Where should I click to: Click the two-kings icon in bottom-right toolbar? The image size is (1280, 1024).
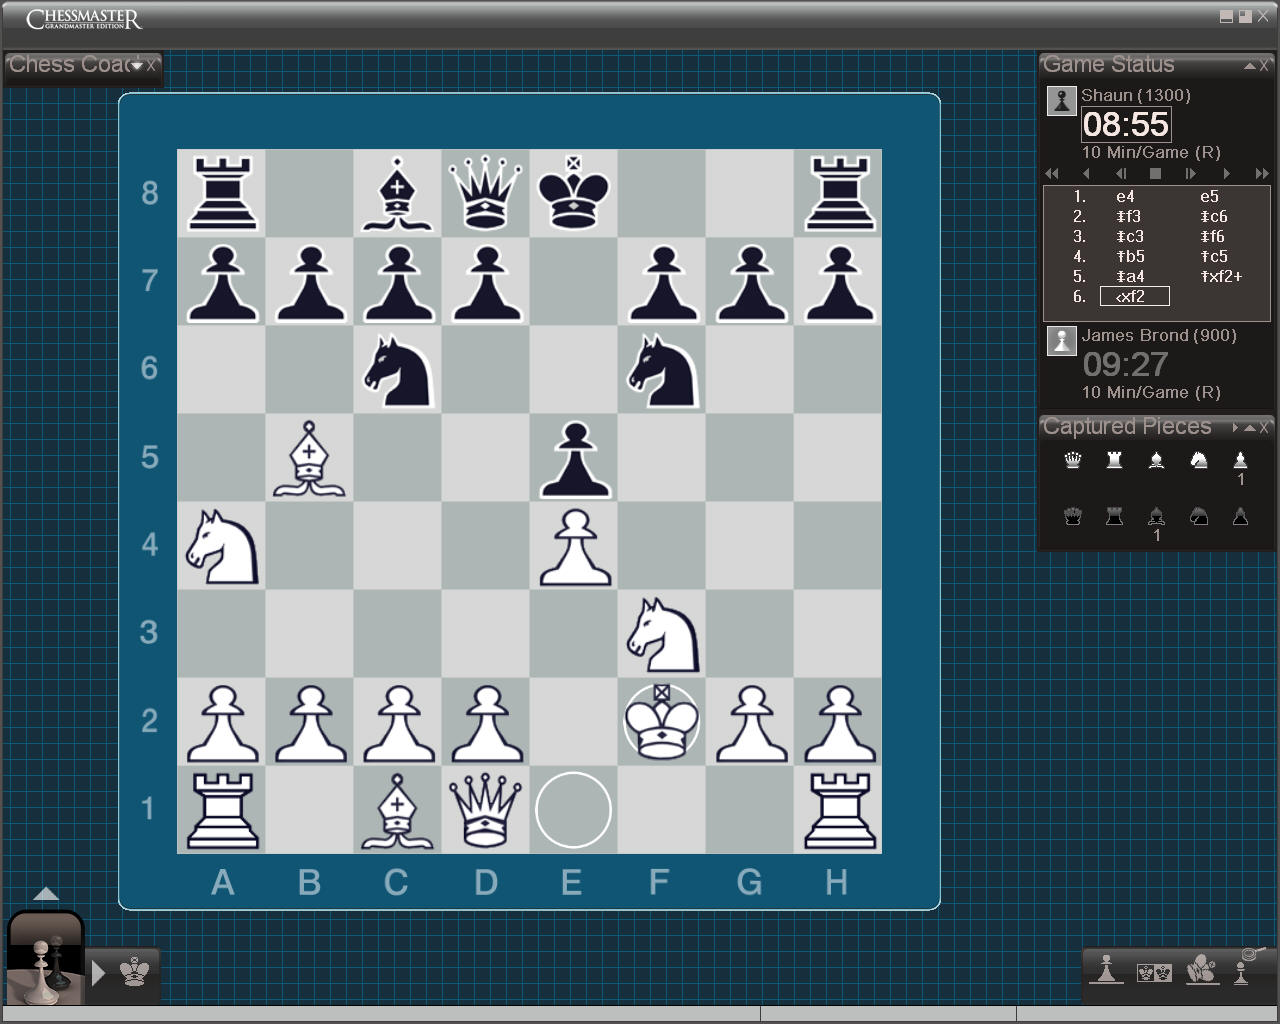click(x=1154, y=971)
